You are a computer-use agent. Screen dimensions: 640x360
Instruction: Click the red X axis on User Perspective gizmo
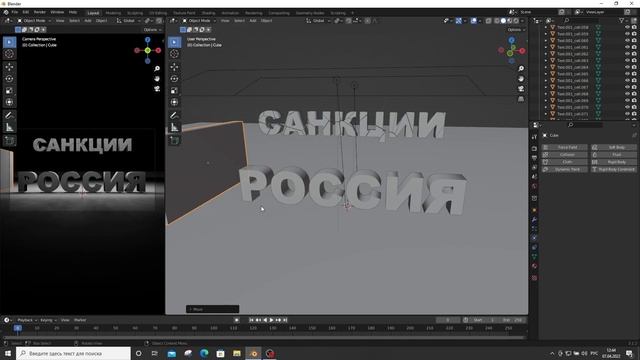(x=522, y=51)
